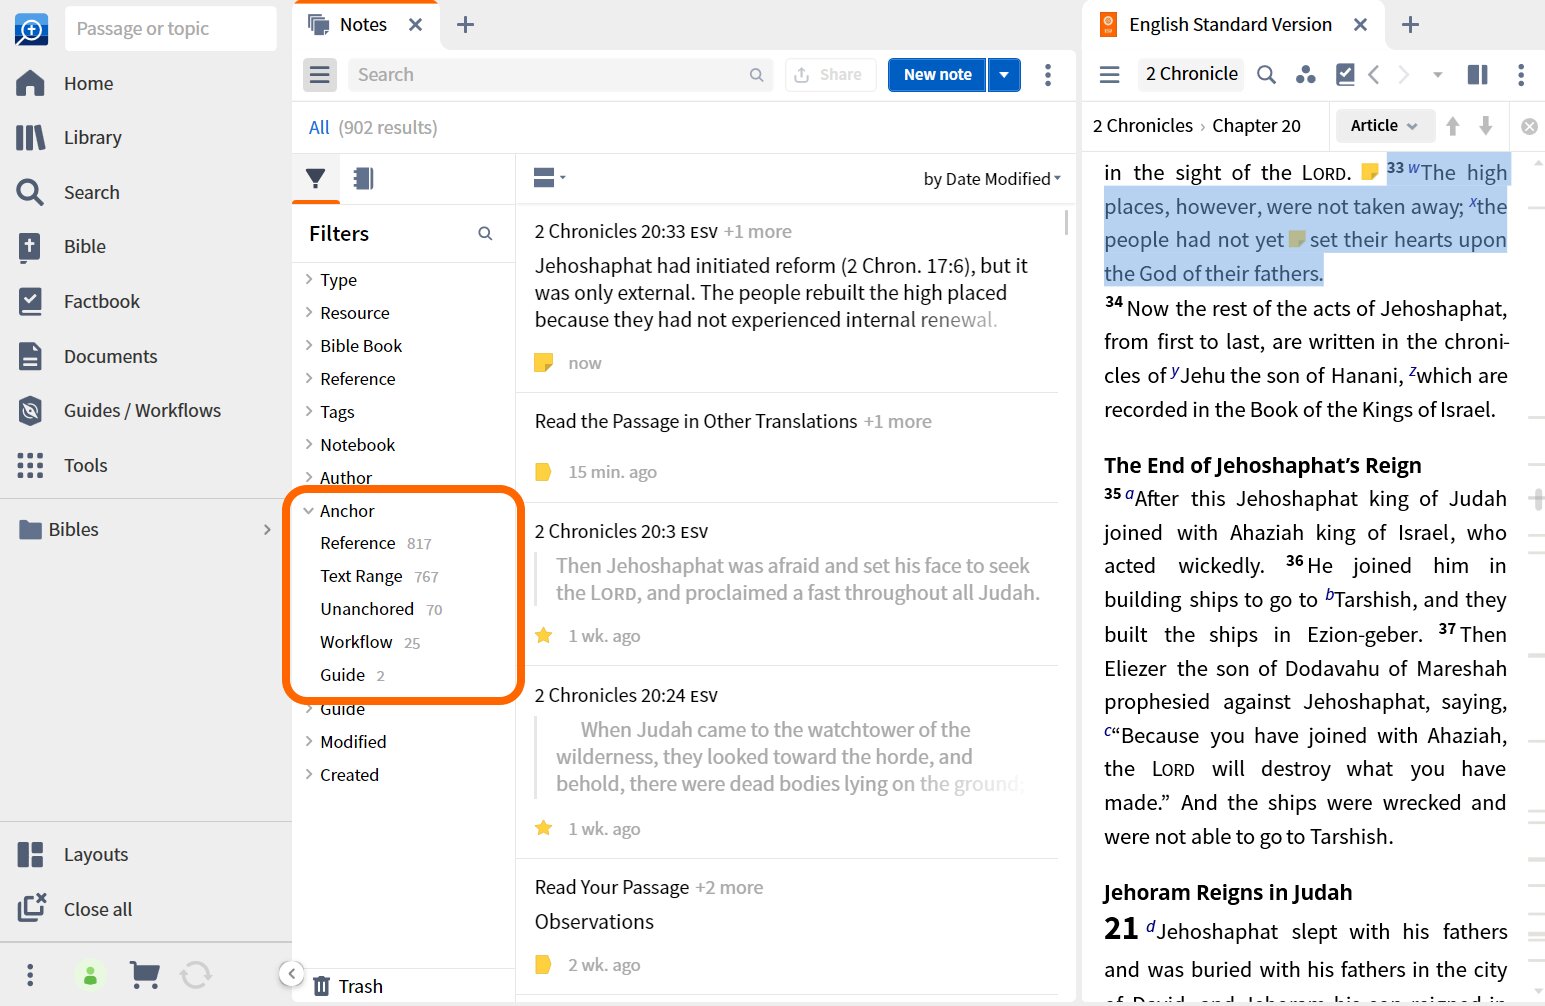Open the New note dropdown arrow

point(1004,75)
